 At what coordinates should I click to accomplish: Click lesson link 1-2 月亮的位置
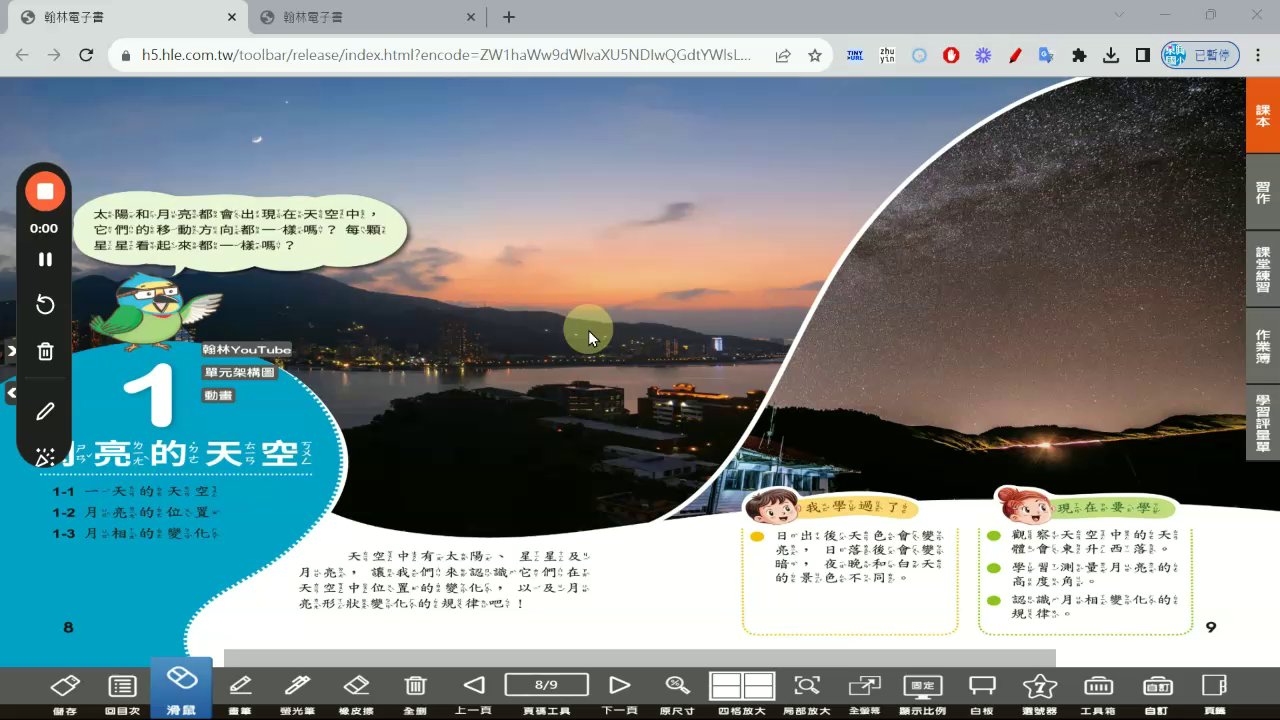[135, 512]
